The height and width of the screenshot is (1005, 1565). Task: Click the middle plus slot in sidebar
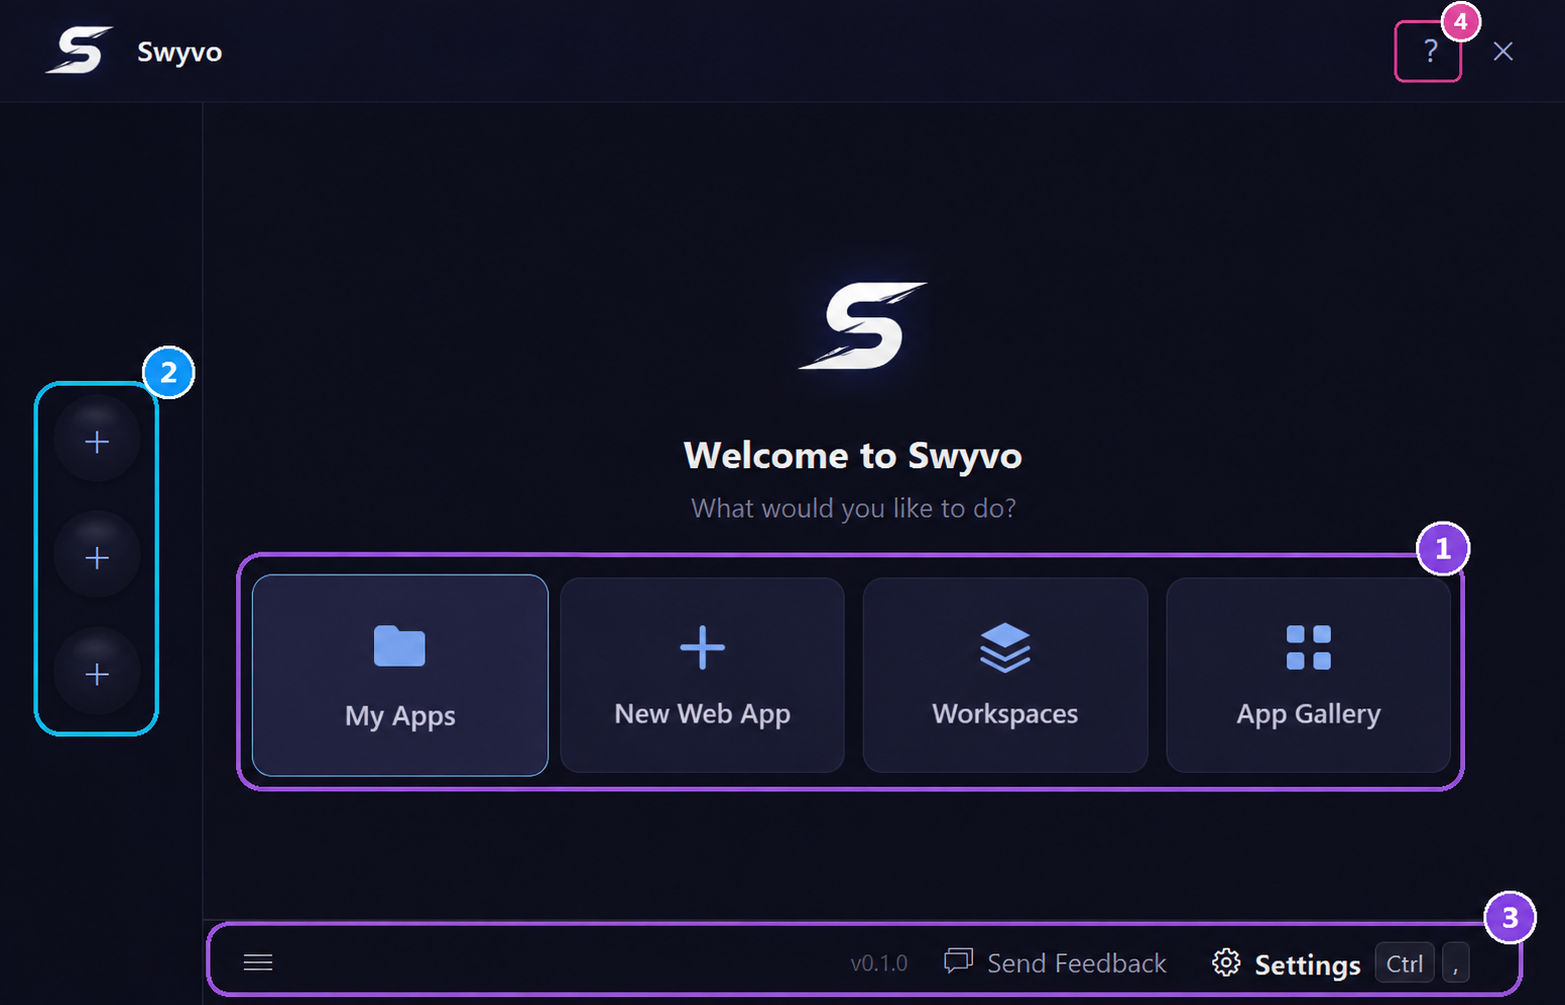point(97,557)
